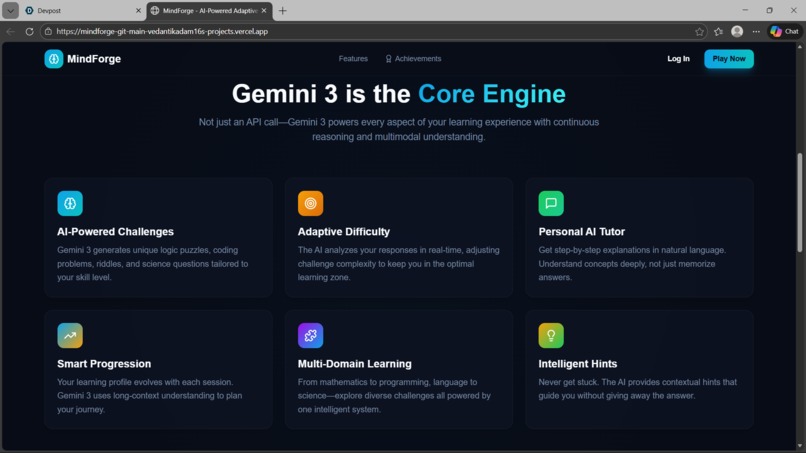The image size is (806, 453).
Task: Close the MindForge tab
Action: pos(264,10)
